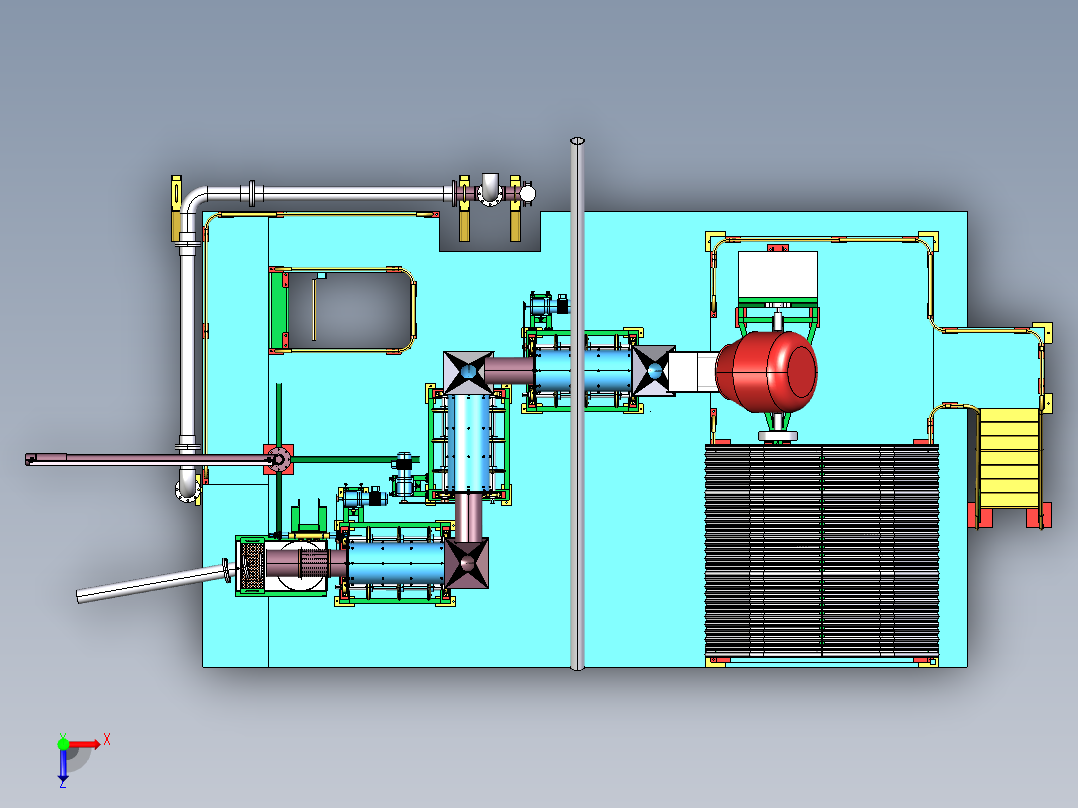Select the green panel beside the rectangular floor opening
Viewport: 1078px width, 808px height.
(279, 311)
